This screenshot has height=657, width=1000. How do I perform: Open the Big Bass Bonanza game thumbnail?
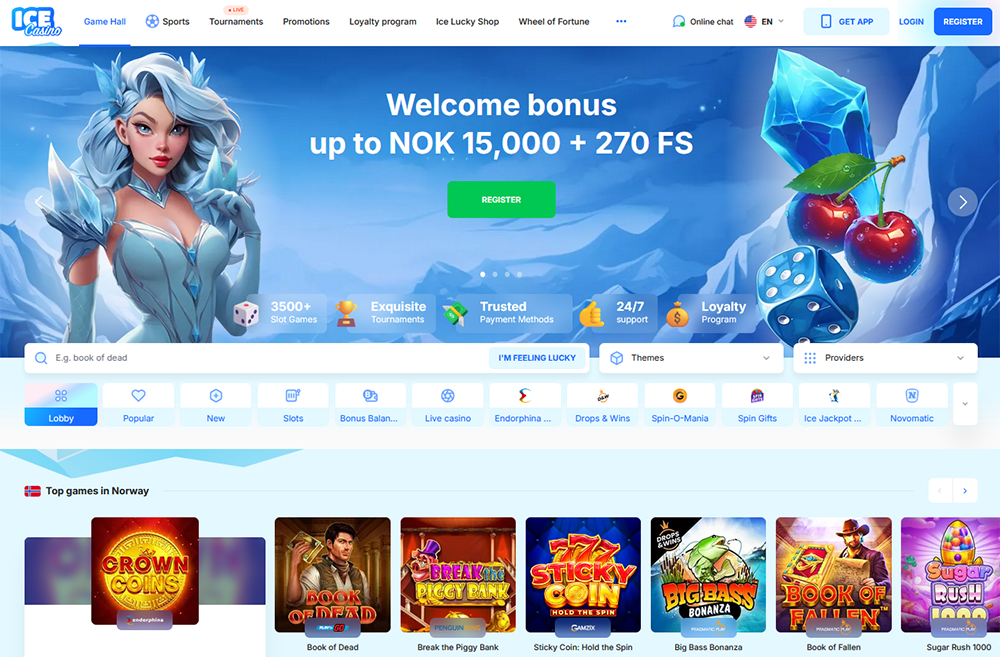pos(708,575)
